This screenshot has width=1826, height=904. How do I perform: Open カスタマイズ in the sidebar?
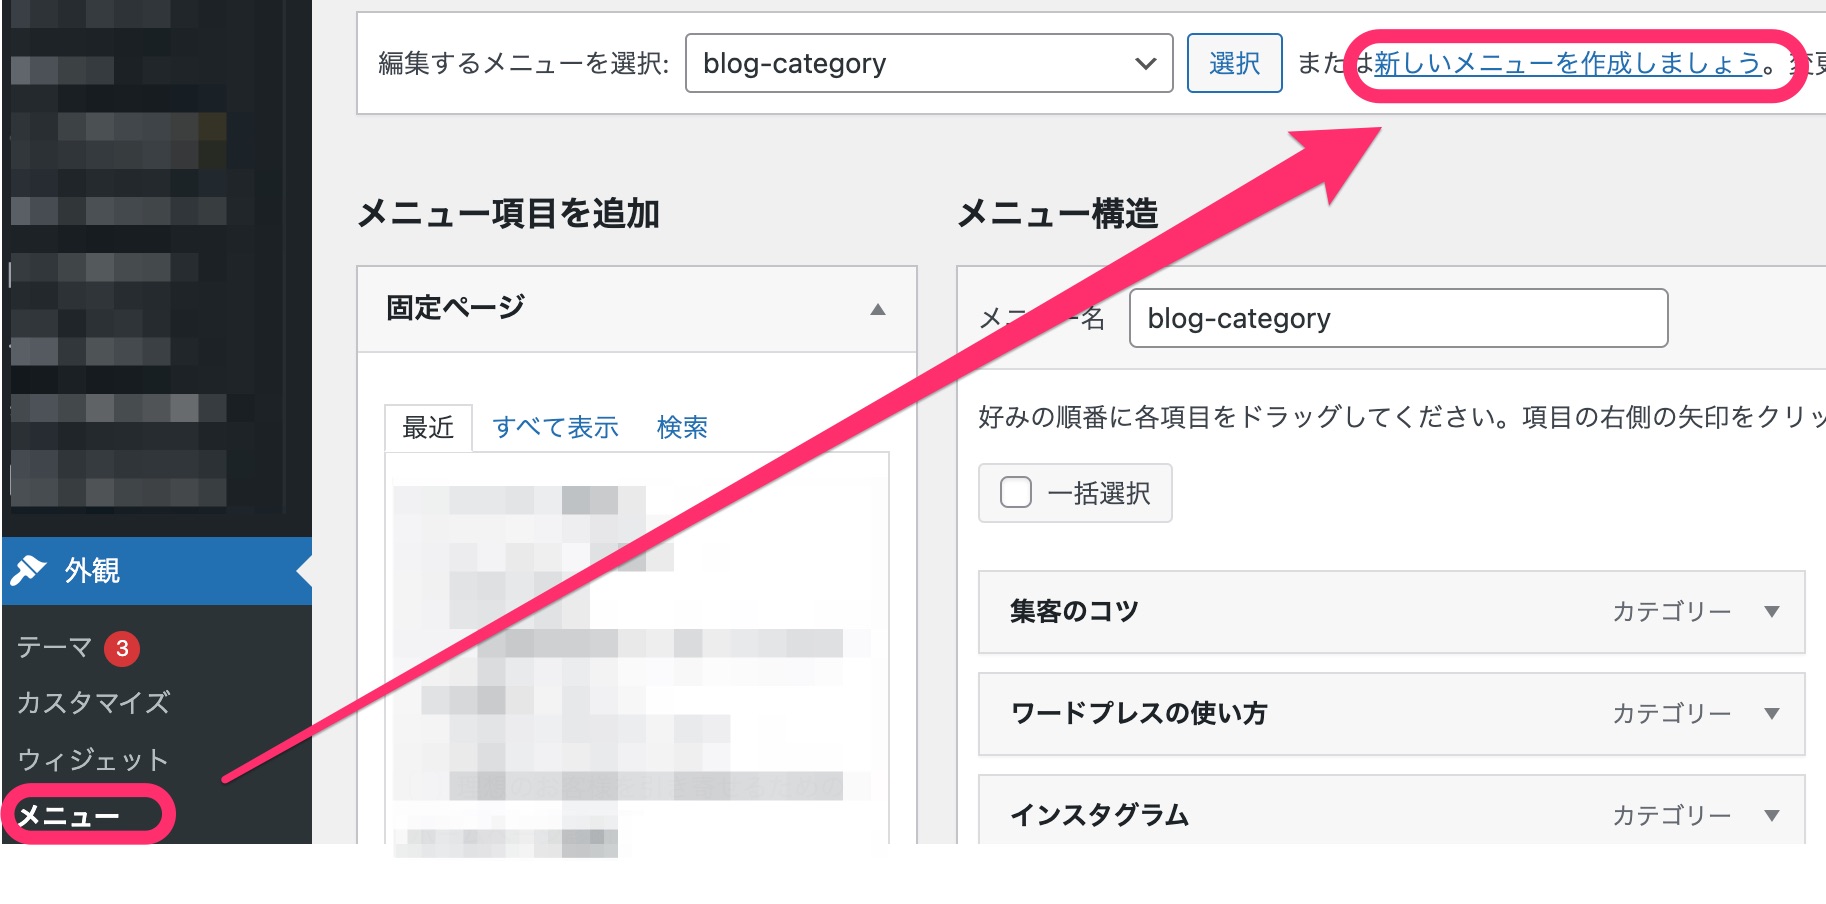click(x=93, y=703)
